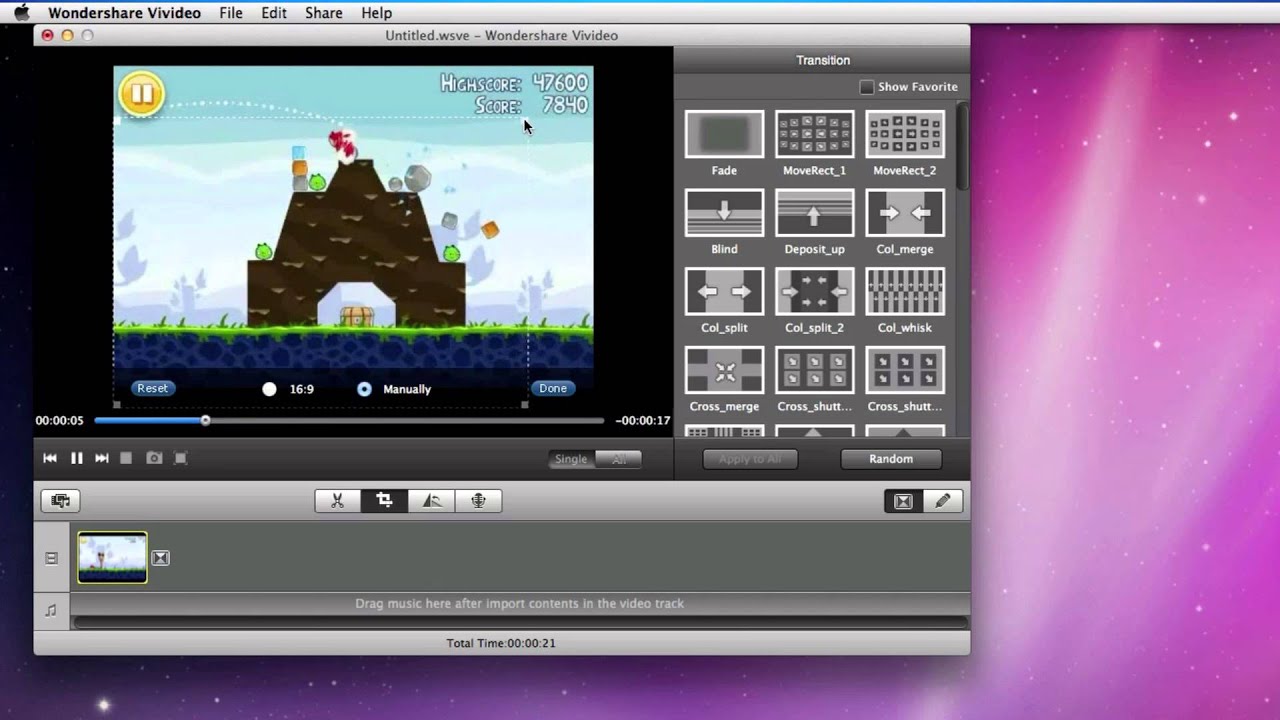Take a snapshot with camera icon
1280x720 pixels.
pos(154,458)
